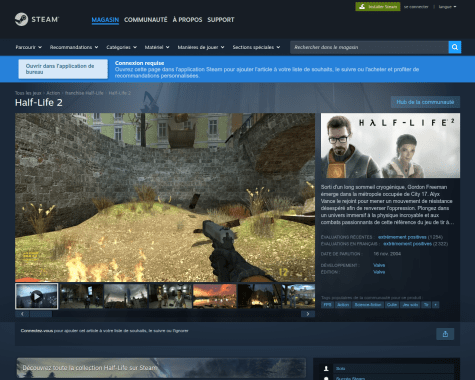Screen dimensions: 475x380
Task: Click the slider's left arrow
Action: coord(22,314)
